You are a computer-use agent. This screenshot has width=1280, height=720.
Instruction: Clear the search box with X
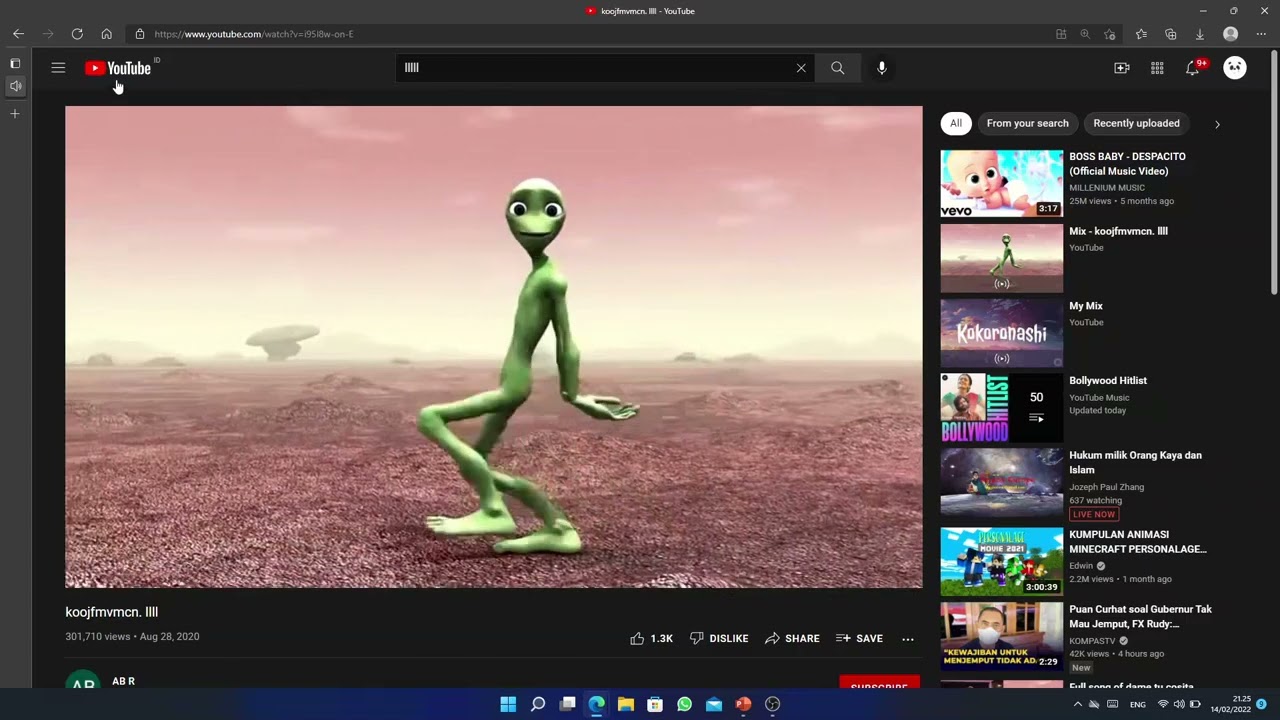pyautogui.click(x=801, y=68)
